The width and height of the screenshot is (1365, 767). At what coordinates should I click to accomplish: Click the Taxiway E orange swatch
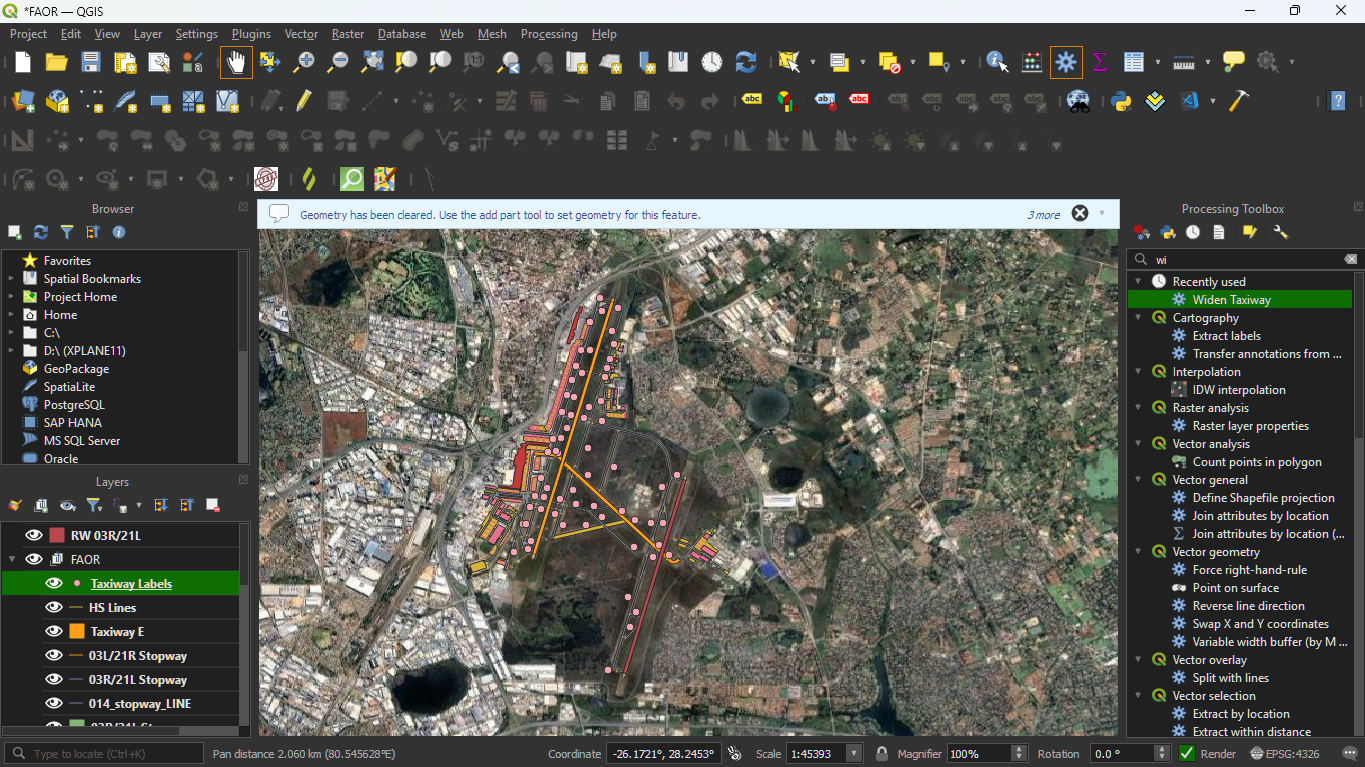pos(77,632)
